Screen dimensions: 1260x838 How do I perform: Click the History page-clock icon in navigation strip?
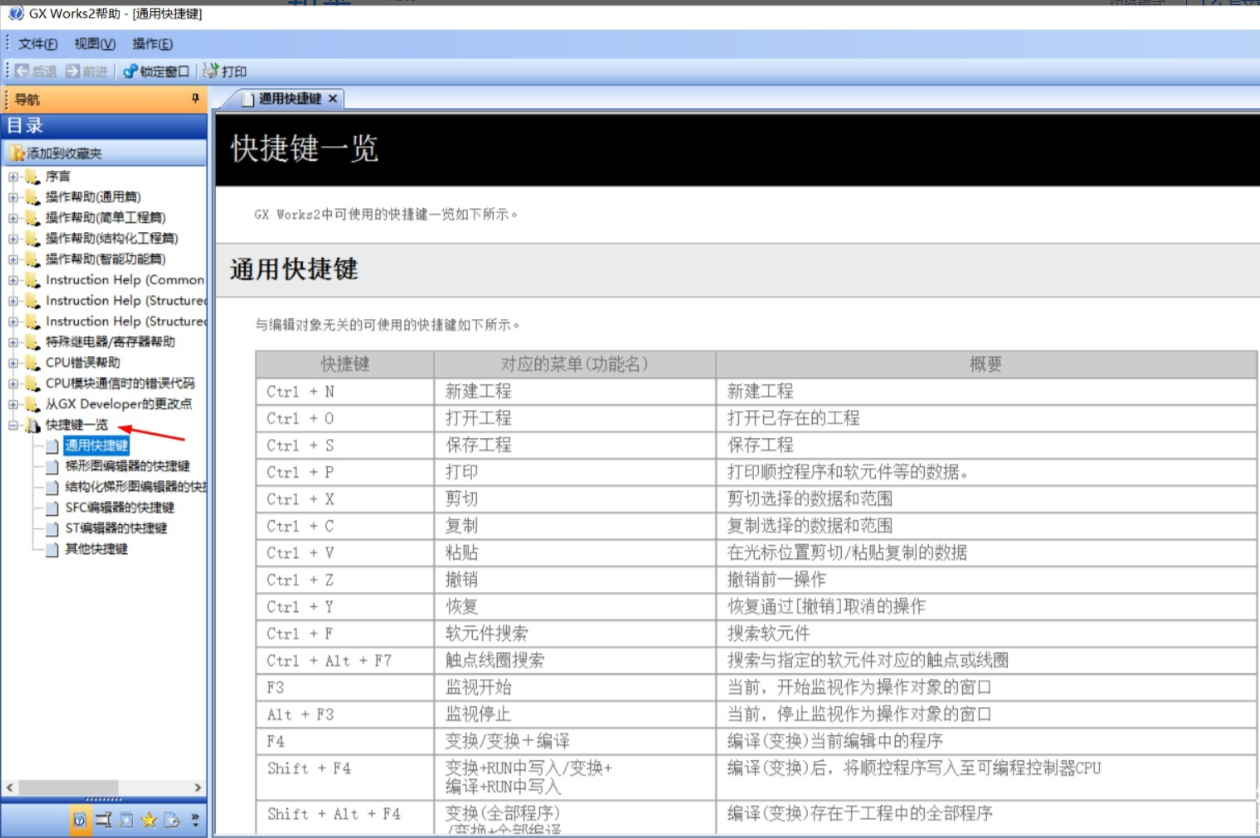[172, 820]
